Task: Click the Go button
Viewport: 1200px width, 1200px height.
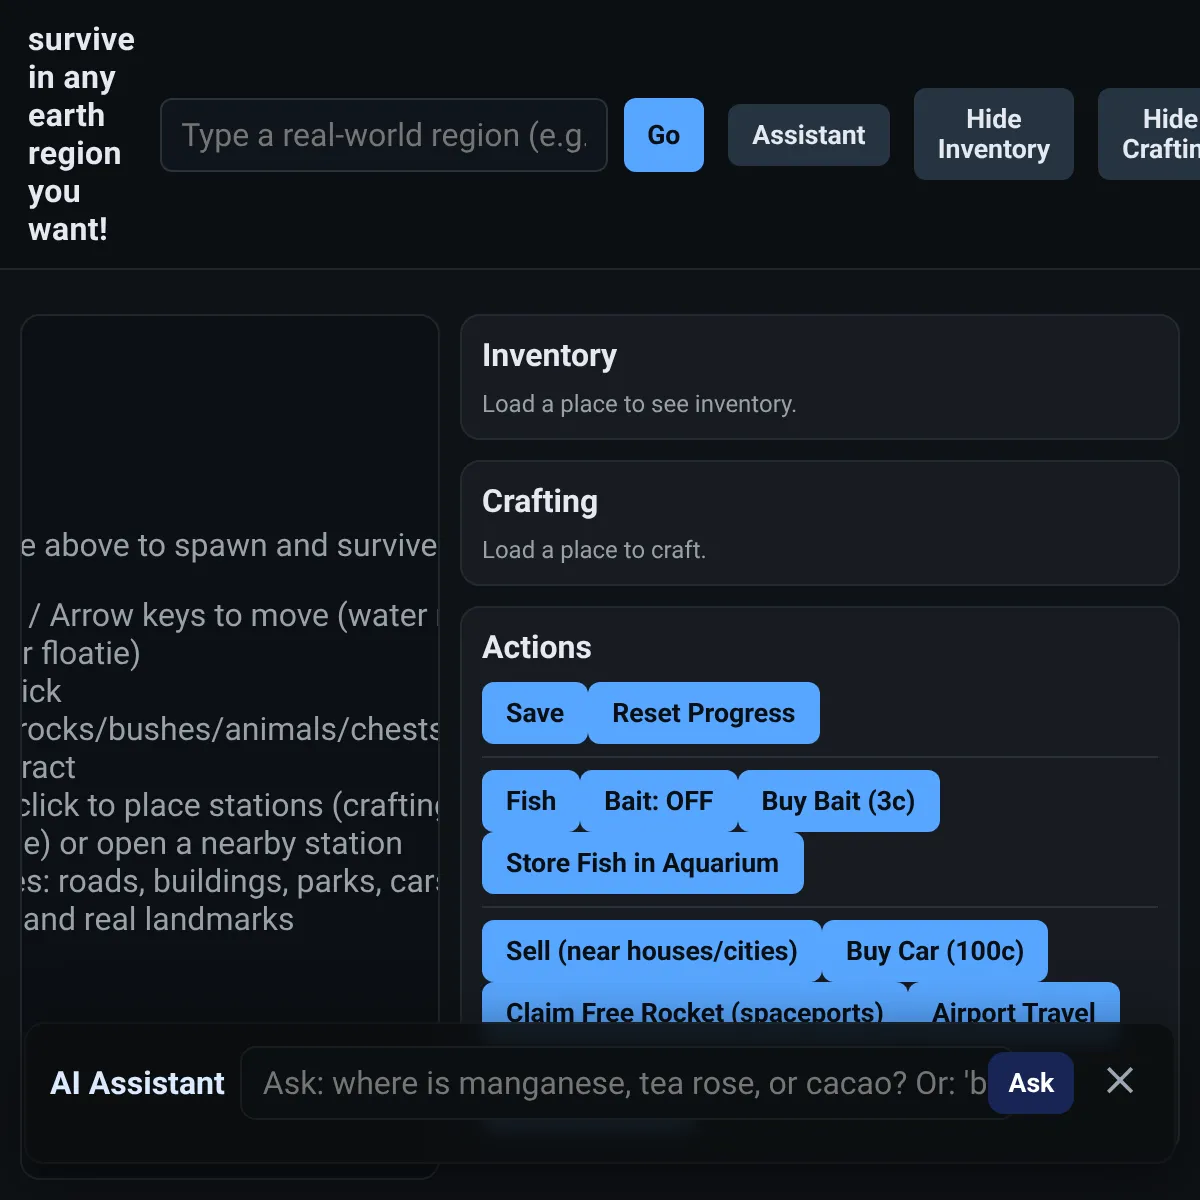Action: click(664, 135)
